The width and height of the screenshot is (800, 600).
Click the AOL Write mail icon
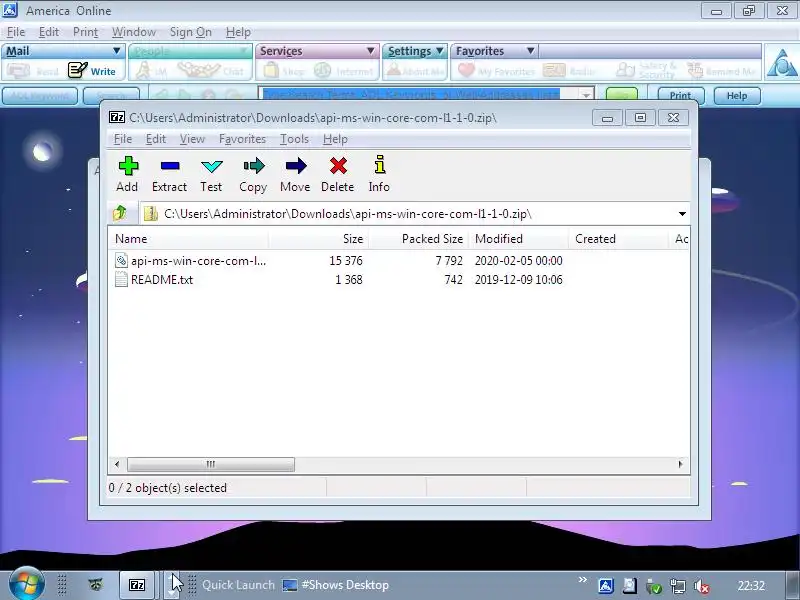click(x=78, y=70)
